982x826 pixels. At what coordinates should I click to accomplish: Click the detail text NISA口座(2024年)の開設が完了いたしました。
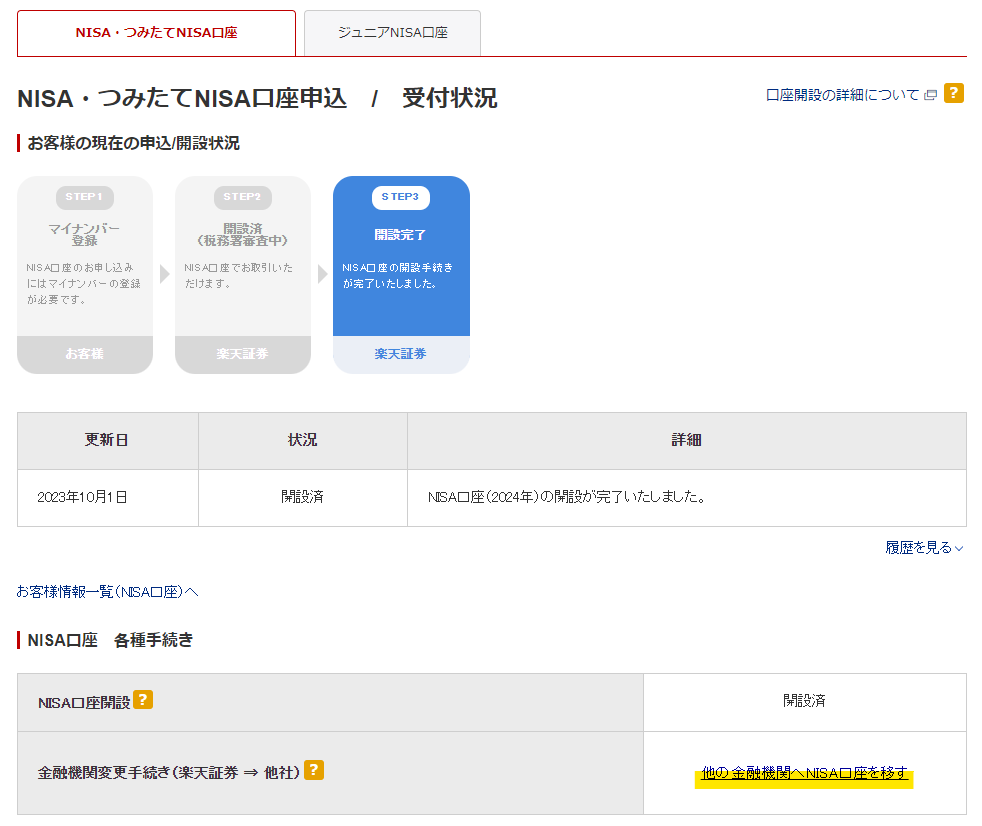tap(567, 497)
